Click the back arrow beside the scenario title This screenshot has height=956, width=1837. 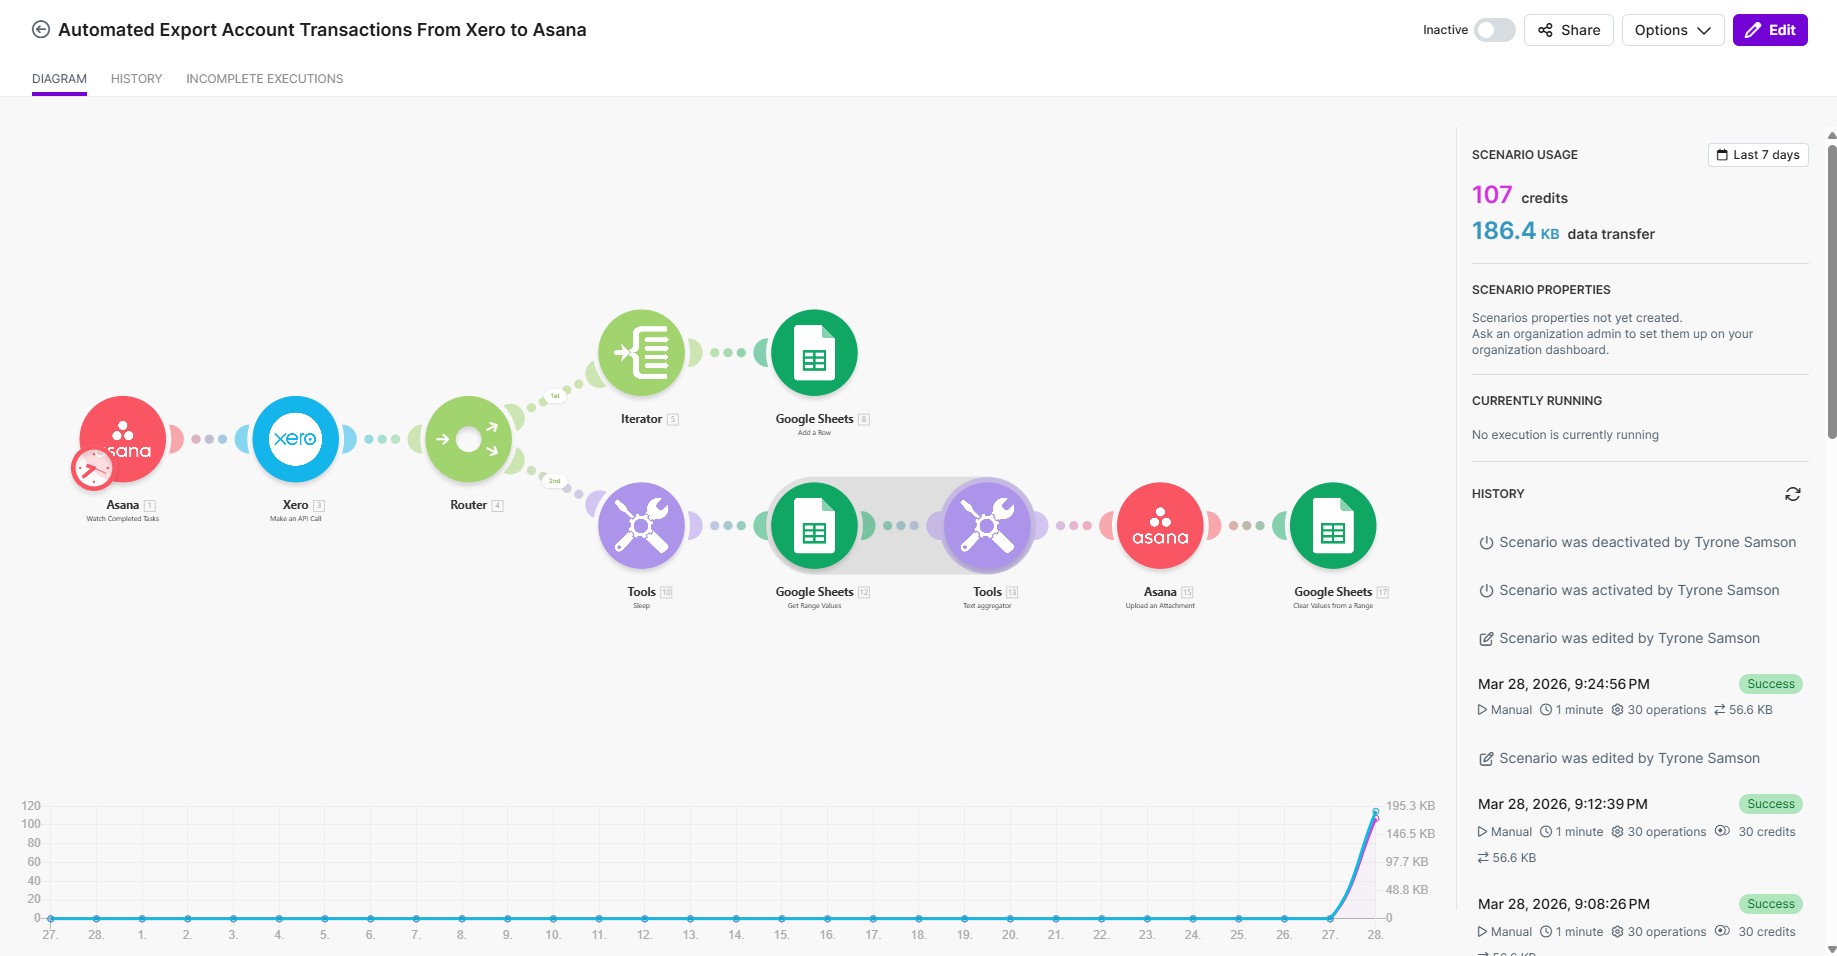[x=41, y=30]
